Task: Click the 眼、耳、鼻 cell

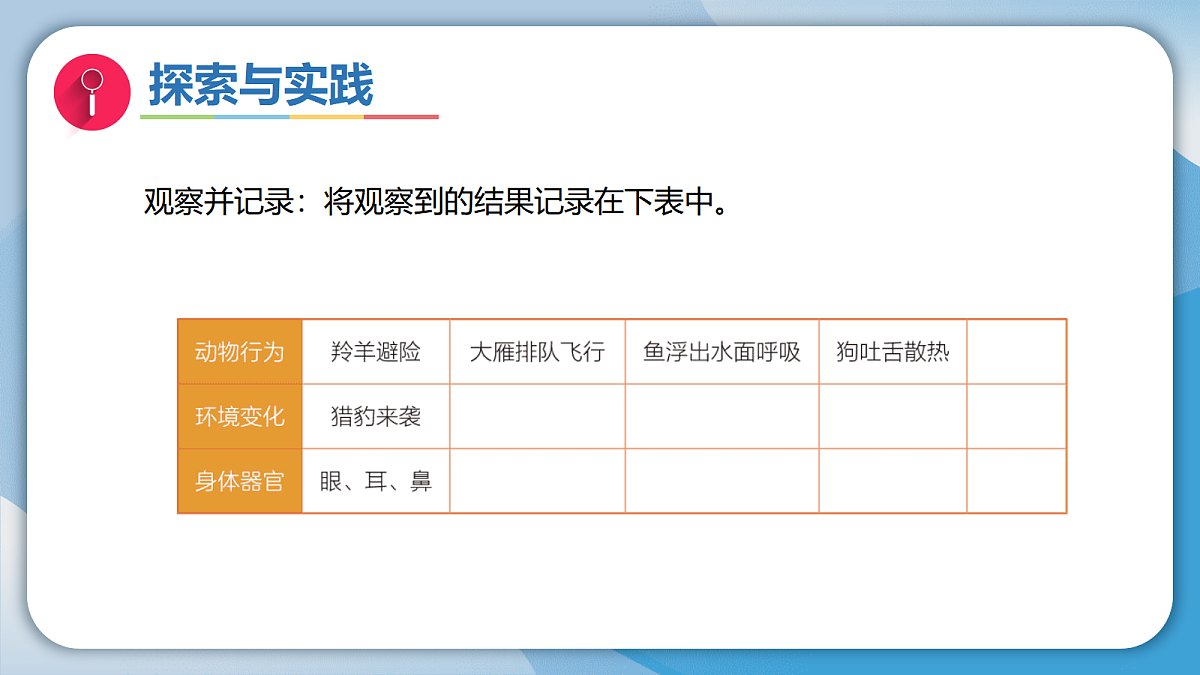Action: [x=376, y=481]
